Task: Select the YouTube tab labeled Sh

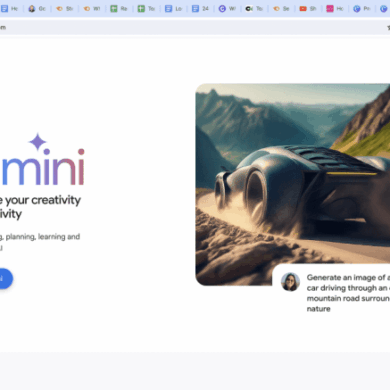Action: coord(308,9)
